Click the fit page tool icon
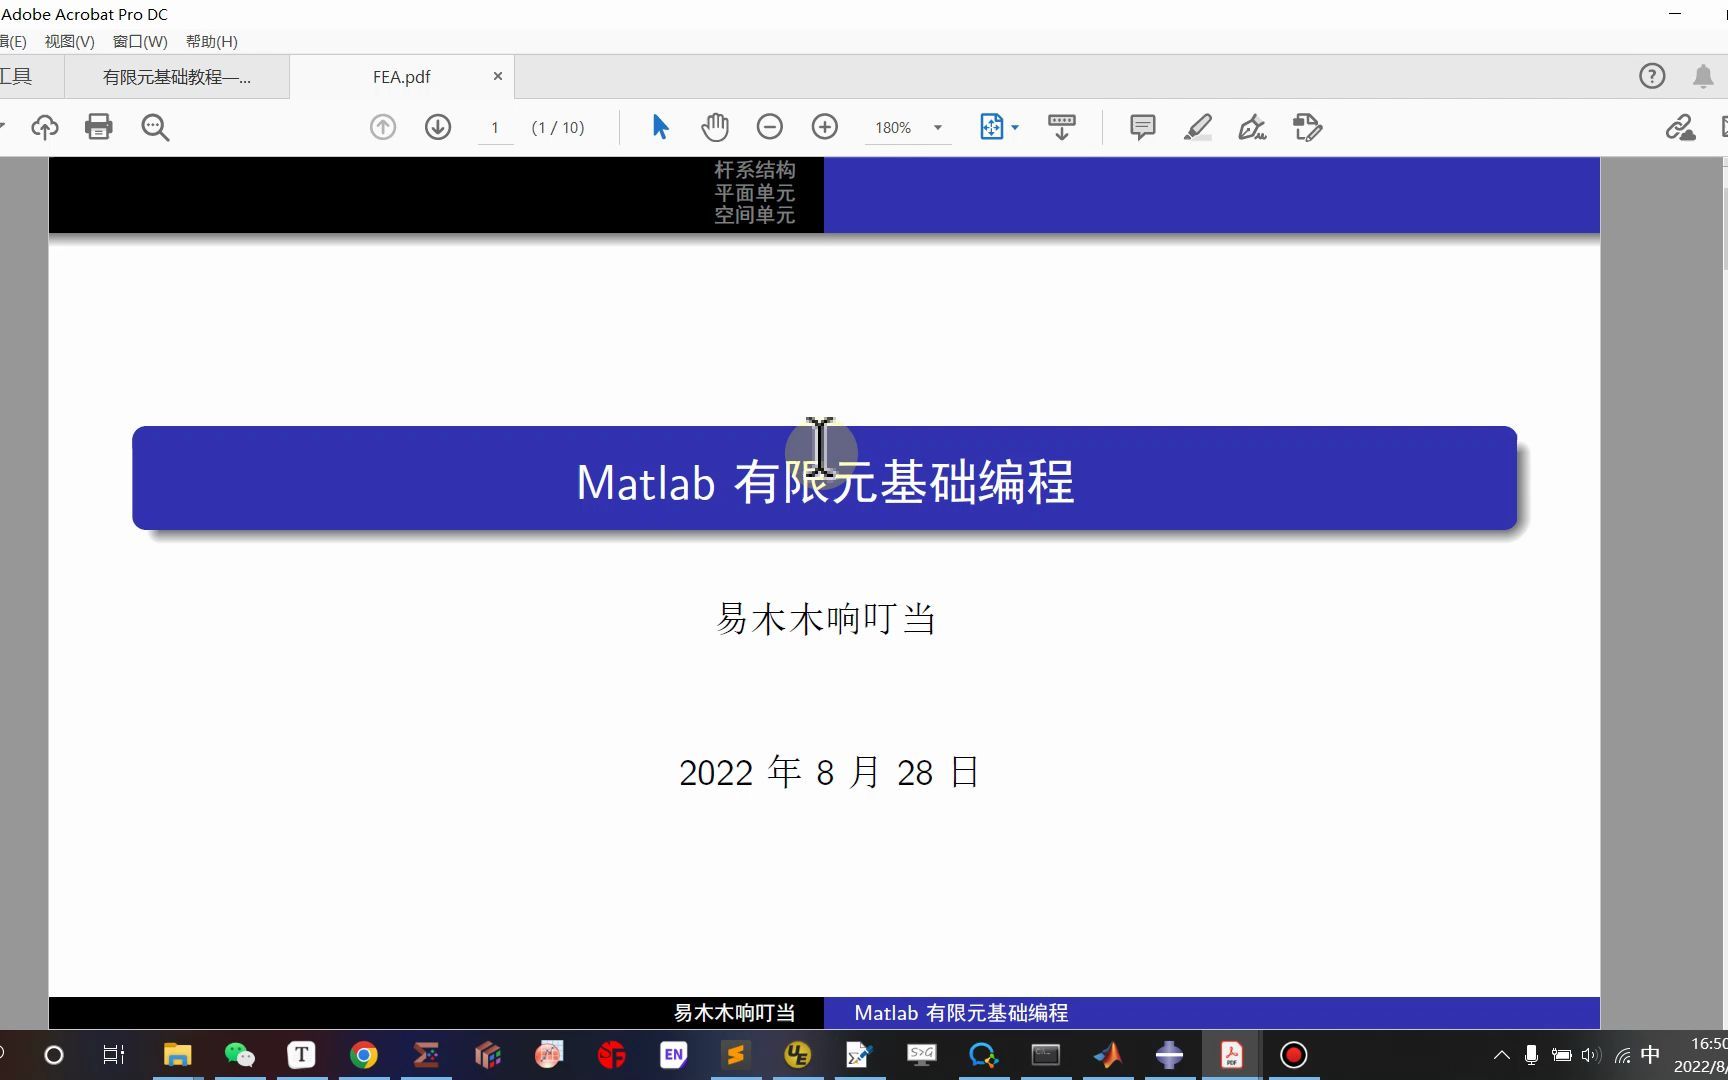Screen dimensions: 1728x1080 coord(991,127)
